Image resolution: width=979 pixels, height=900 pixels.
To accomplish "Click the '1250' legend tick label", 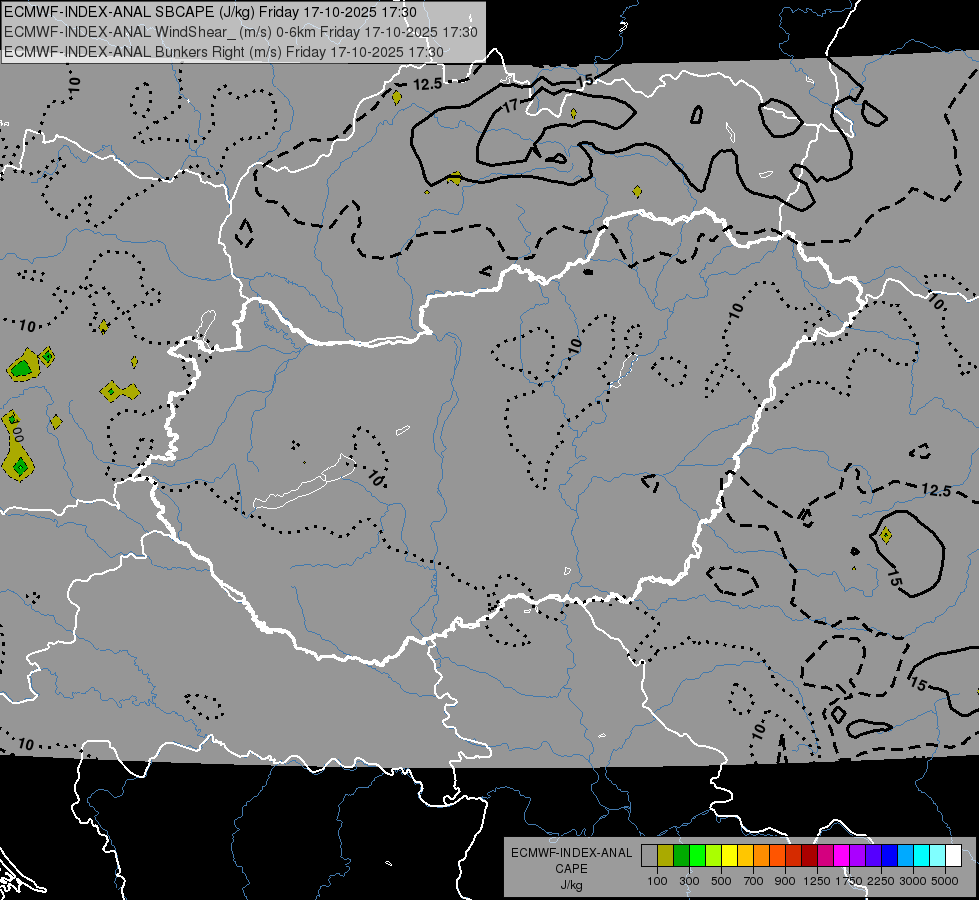I will point(817,881).
